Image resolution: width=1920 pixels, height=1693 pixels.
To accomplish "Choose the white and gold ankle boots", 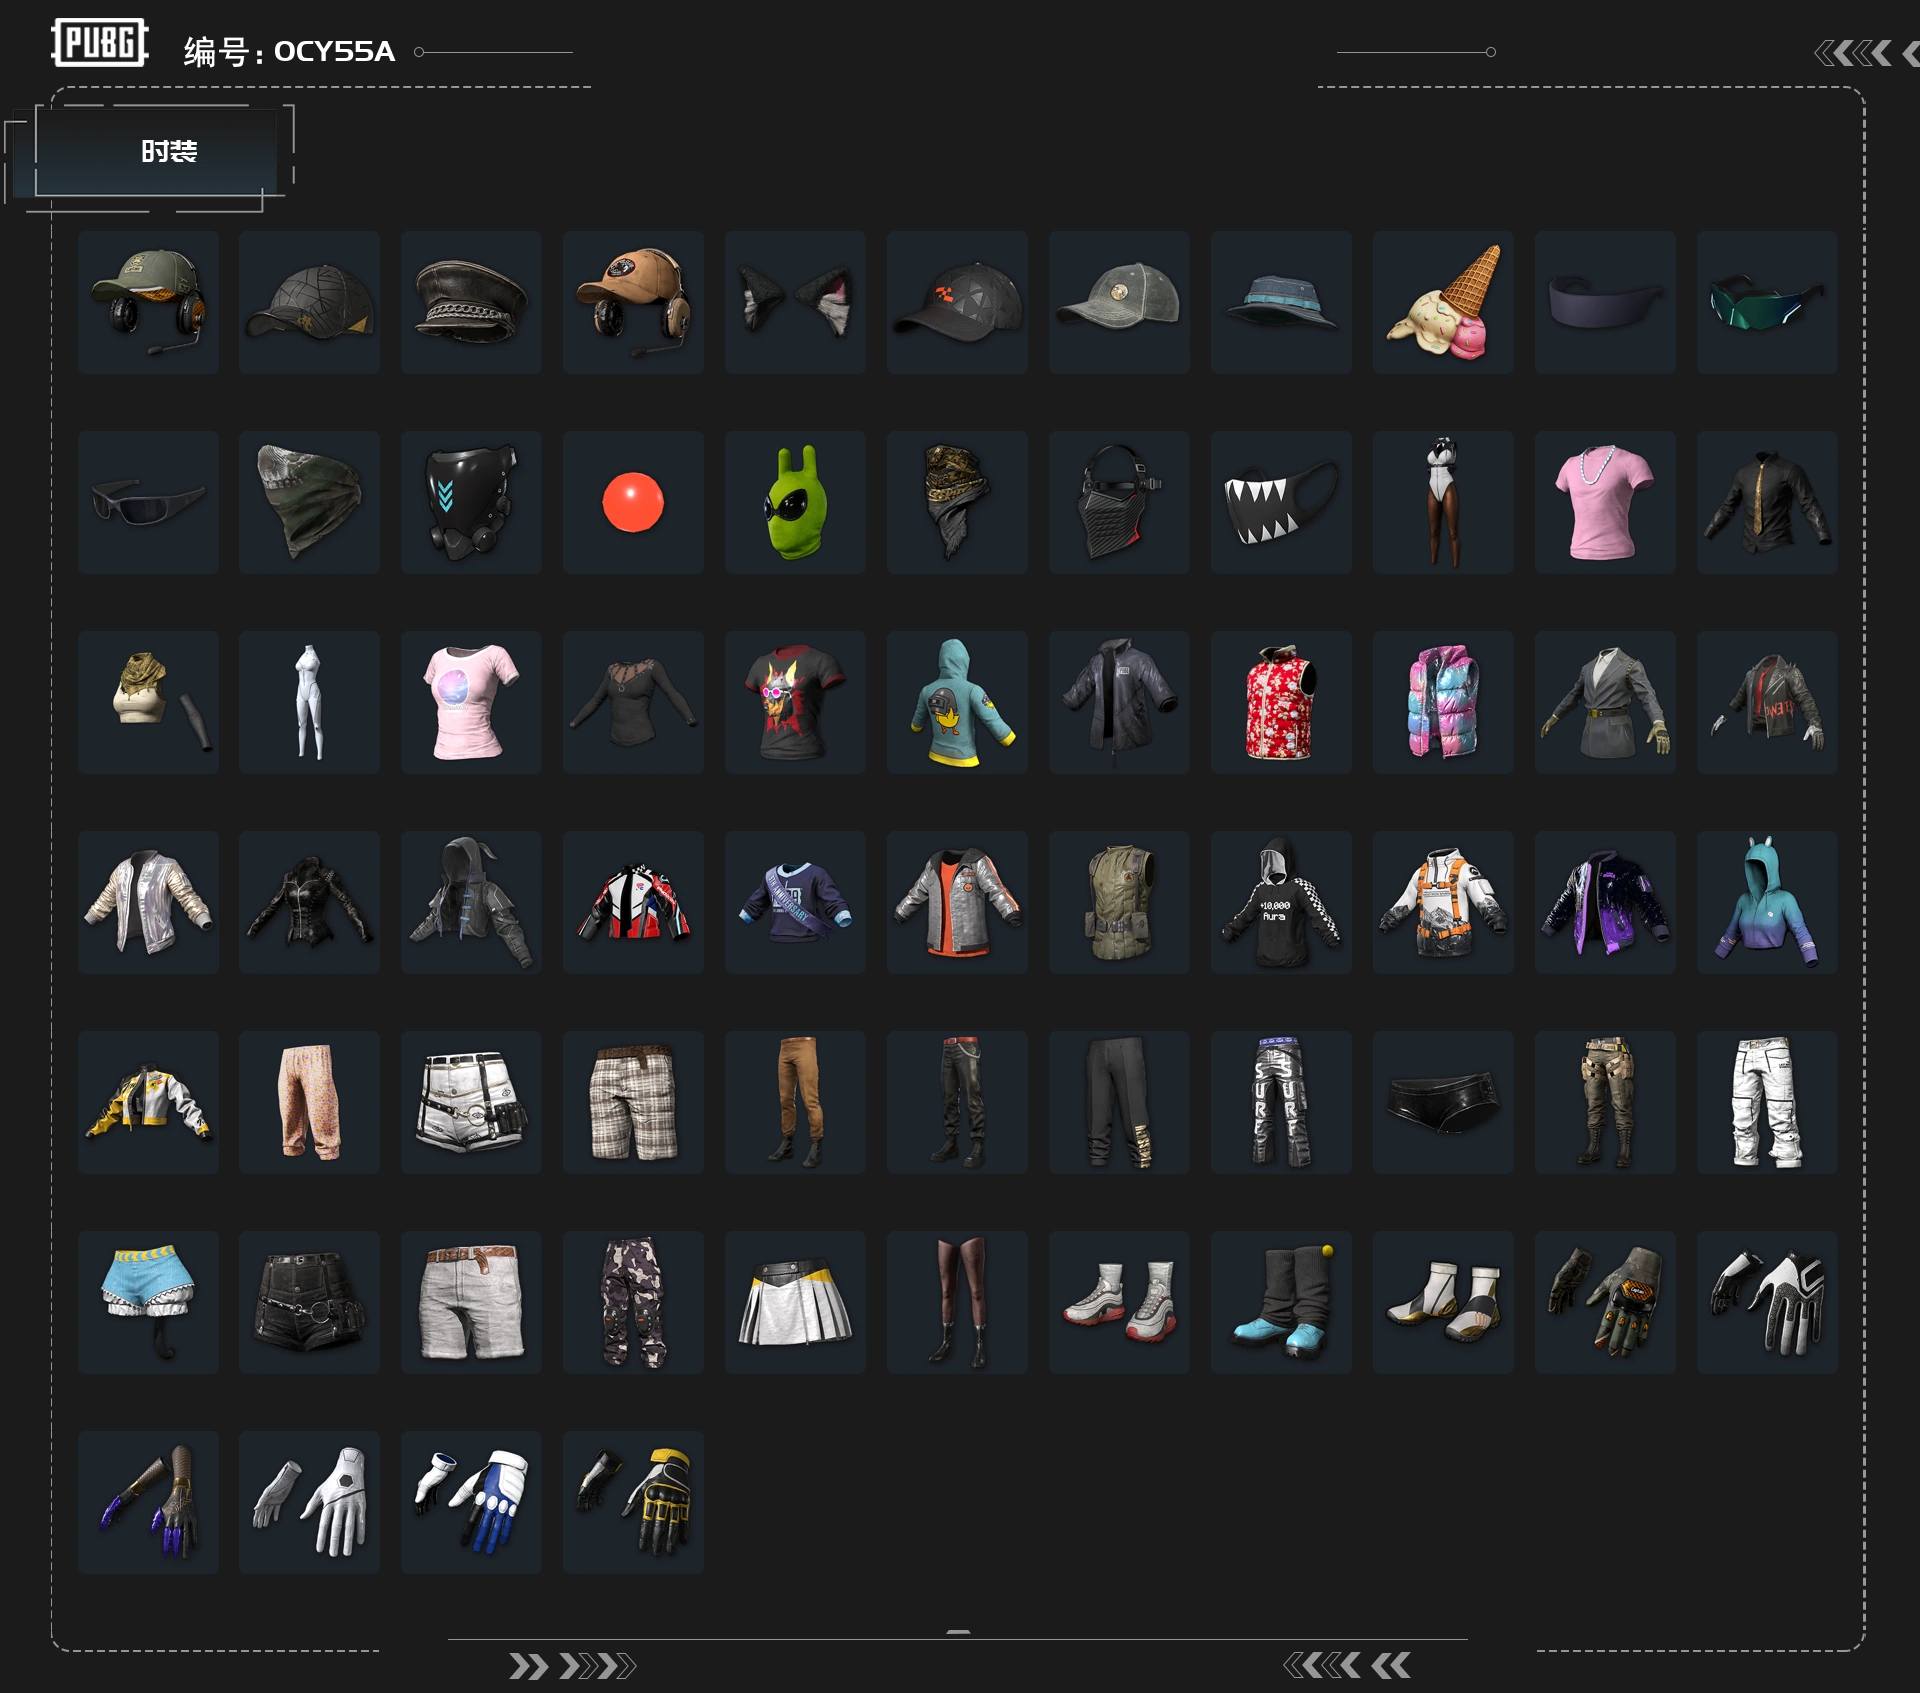I will click(1443, 1302).
